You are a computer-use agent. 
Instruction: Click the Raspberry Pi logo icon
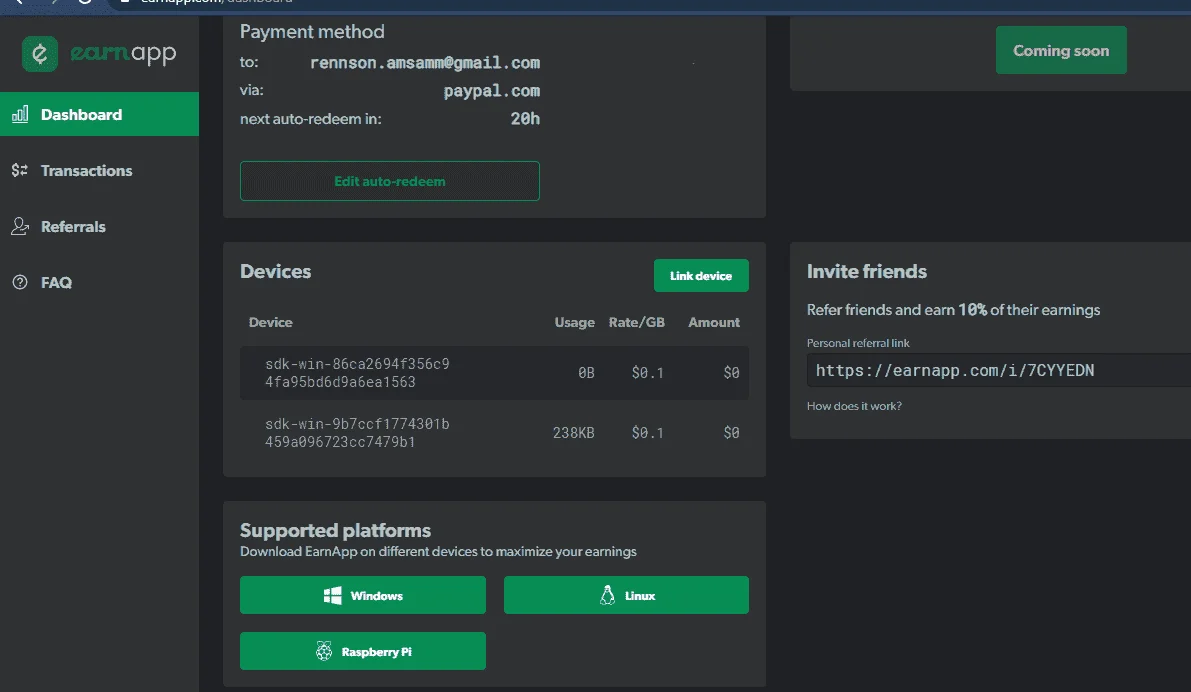tap(324, 651)
